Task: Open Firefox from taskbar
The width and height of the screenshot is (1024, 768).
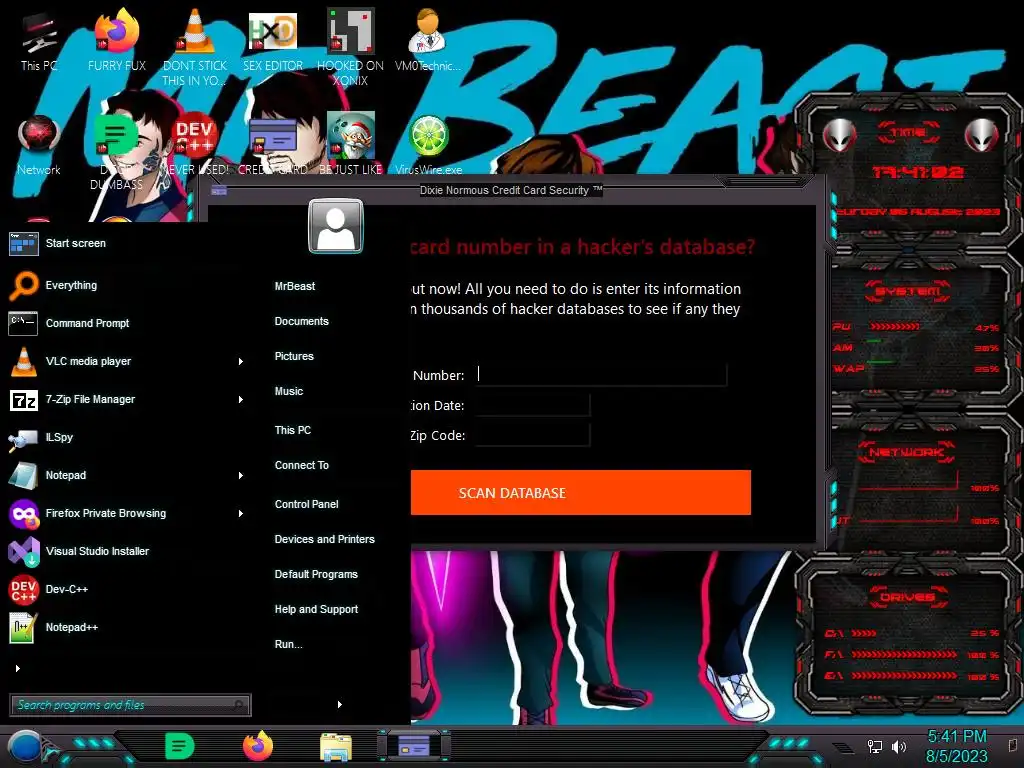Action: (x=258, y=746)
